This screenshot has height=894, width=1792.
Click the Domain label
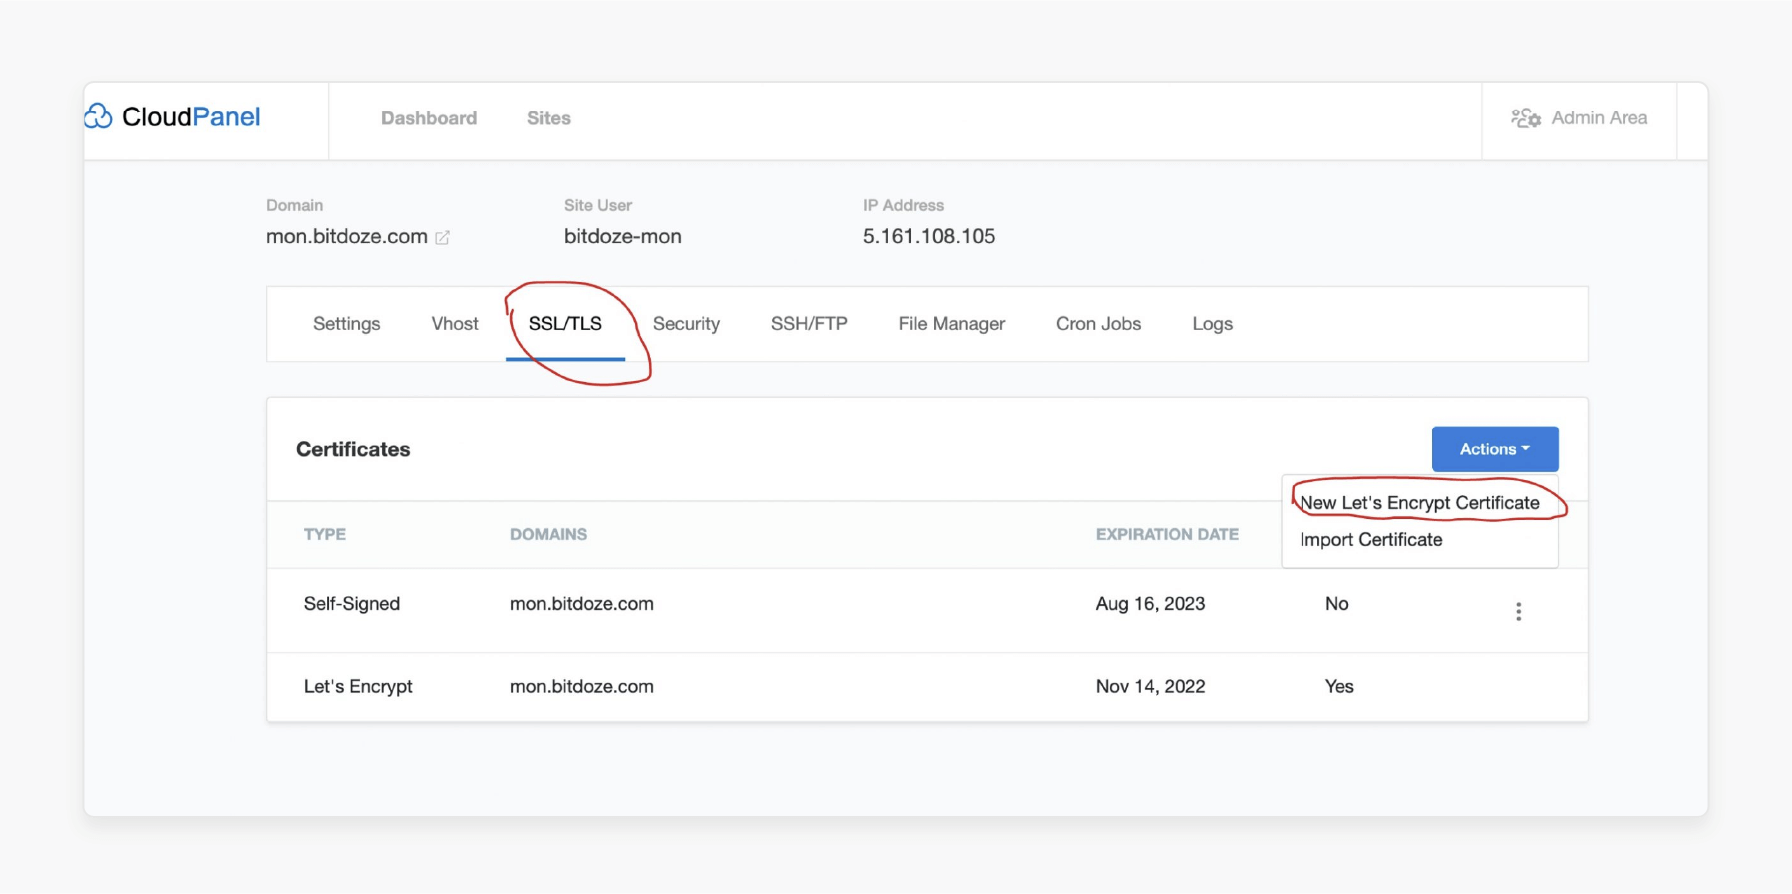pyautogui.click(x=294, y=205)
